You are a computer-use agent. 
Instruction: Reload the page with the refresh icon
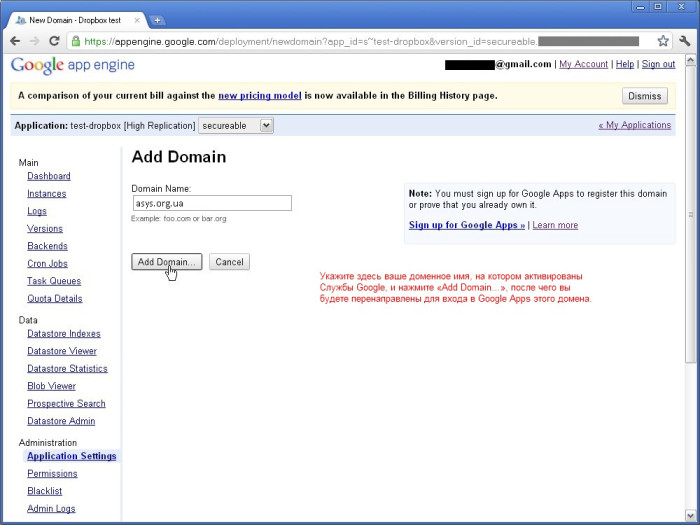click(54, 41)
